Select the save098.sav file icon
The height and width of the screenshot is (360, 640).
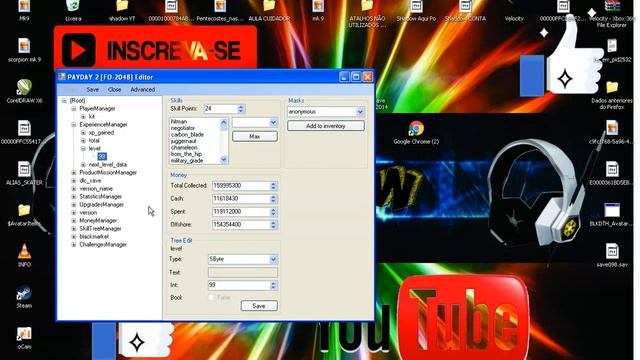coord(612,252)
